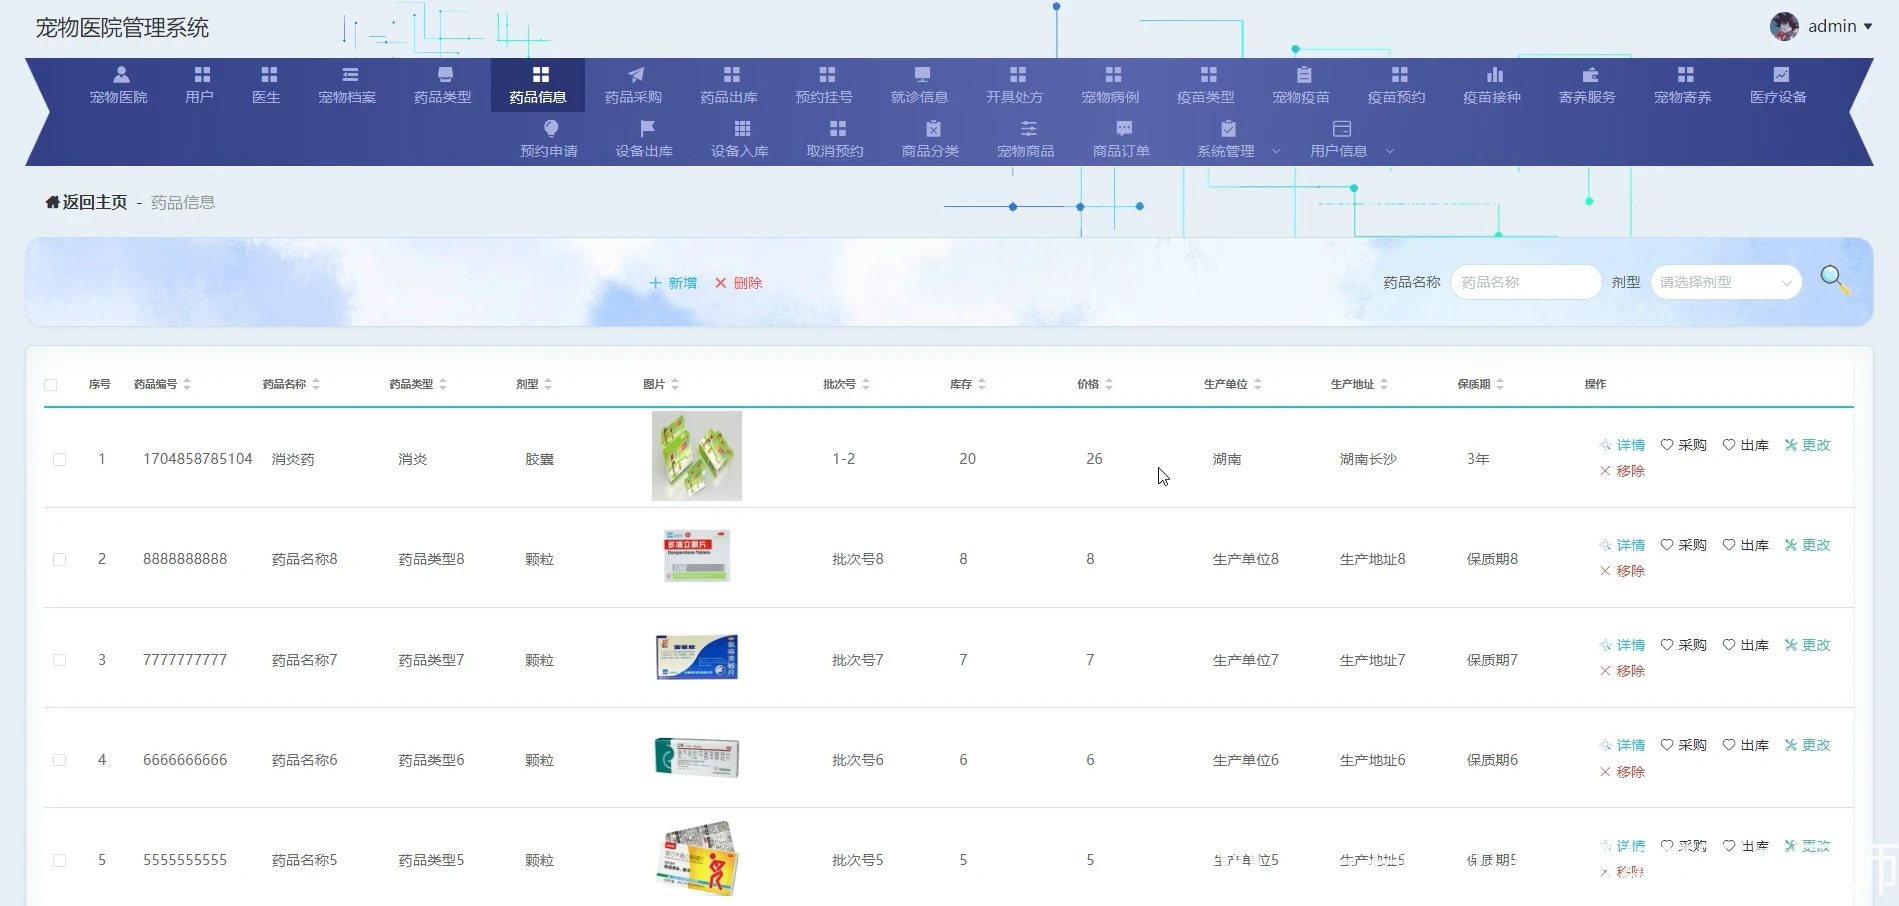Viewport: 1899px width, 906px height.
Task: Open the 预约申请 lightbulb icon
Action: click(551, 128)
